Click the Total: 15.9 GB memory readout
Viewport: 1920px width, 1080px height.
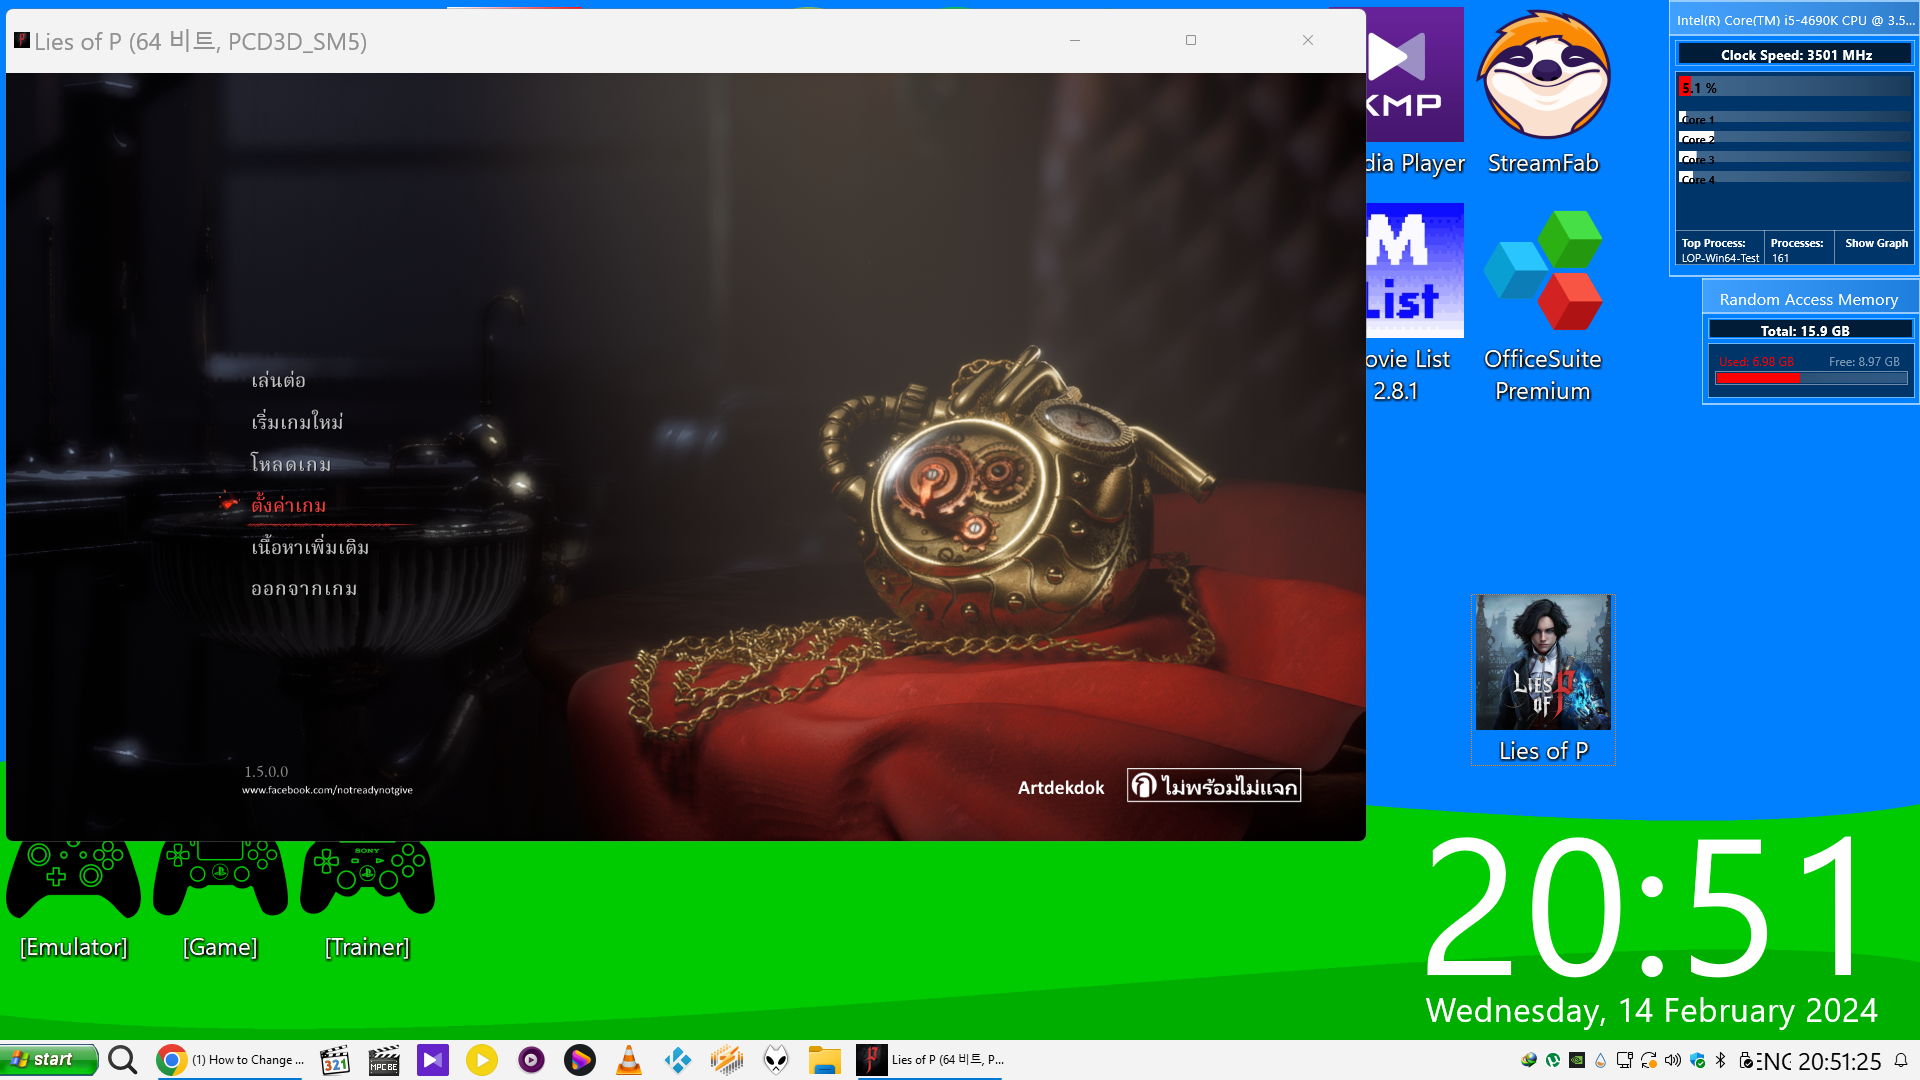point(1811,330)
